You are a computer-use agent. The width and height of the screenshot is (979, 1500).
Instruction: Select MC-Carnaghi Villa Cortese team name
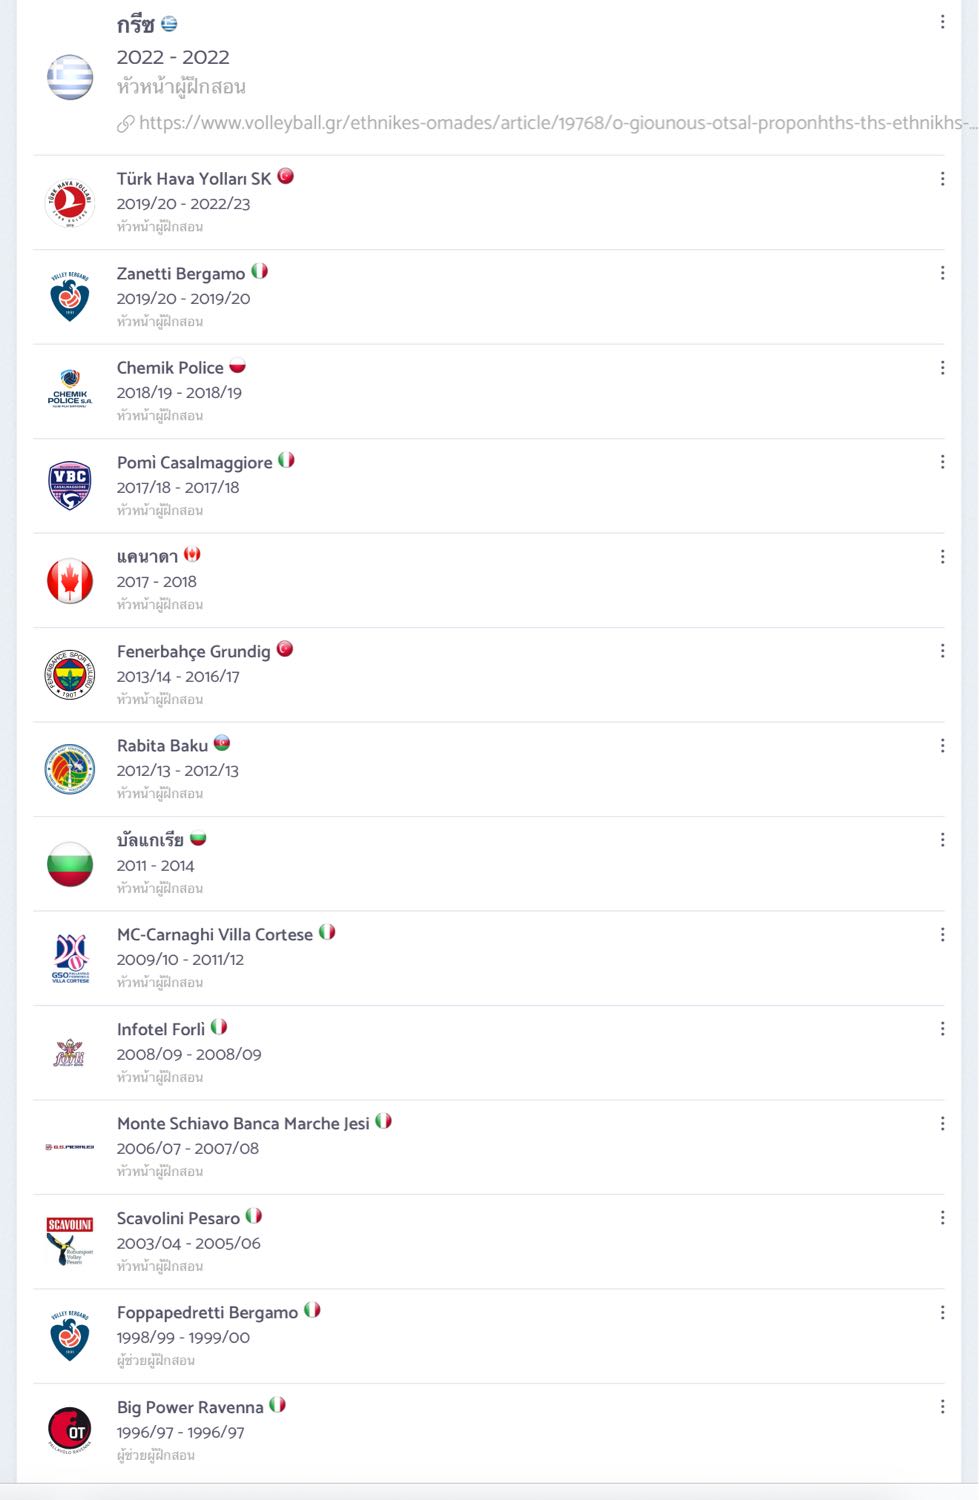coord(215,935)
